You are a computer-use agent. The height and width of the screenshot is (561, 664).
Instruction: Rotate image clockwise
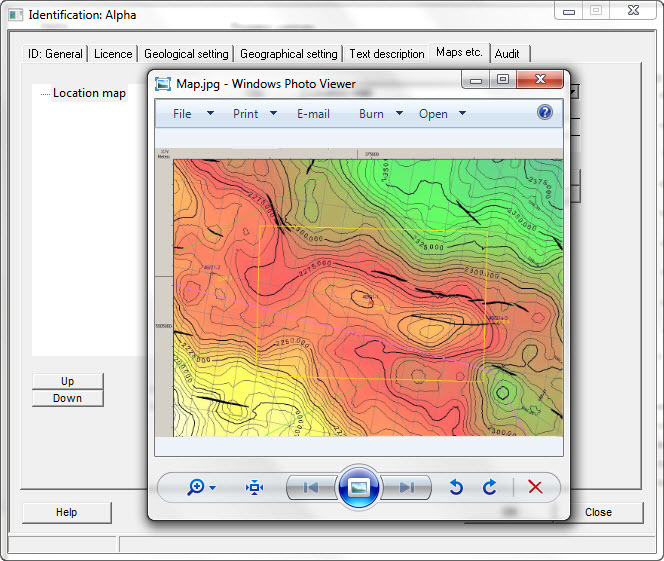[x=490, y=487]
